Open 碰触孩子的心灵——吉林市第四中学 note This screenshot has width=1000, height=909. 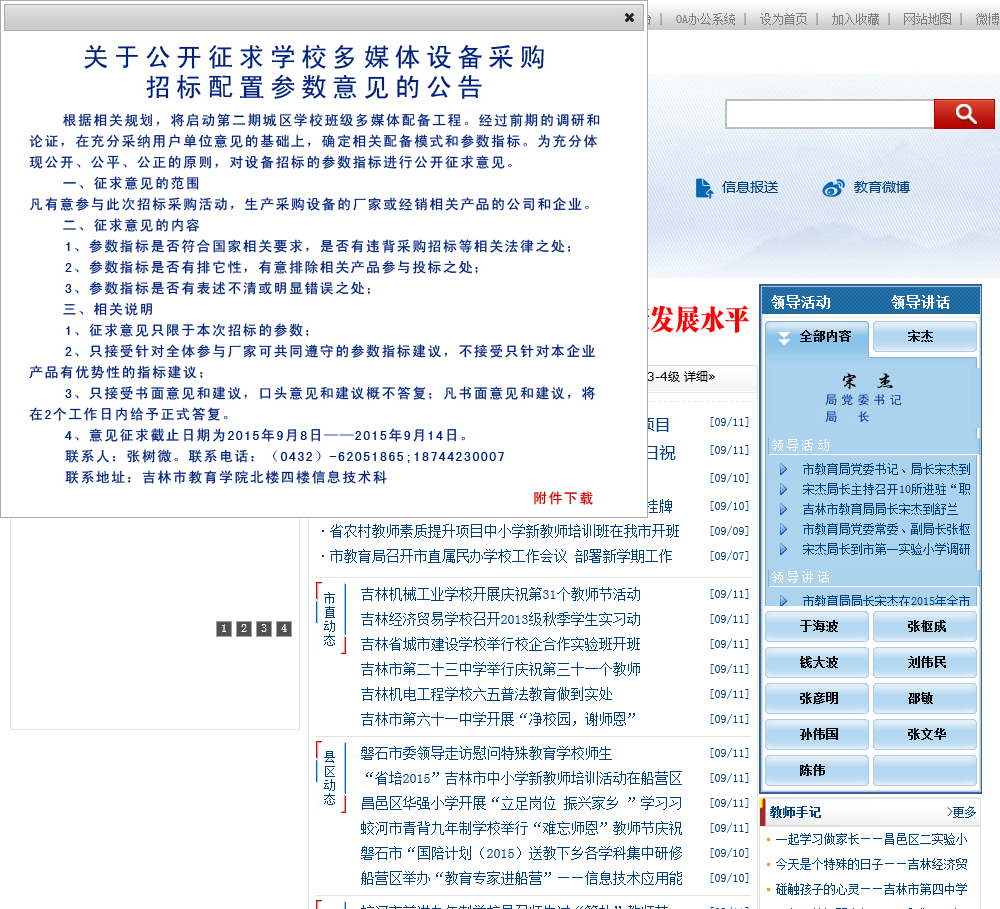[x=871, y=889]
